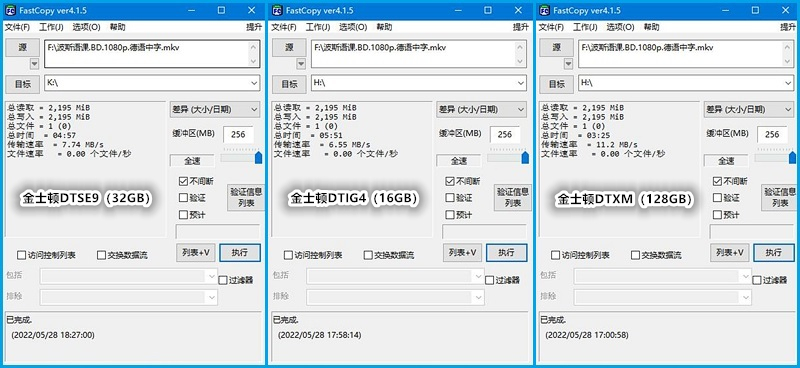Open 验证信息列表 in DTIG4 window
800x368 pixels.
[x=513, y=198]
